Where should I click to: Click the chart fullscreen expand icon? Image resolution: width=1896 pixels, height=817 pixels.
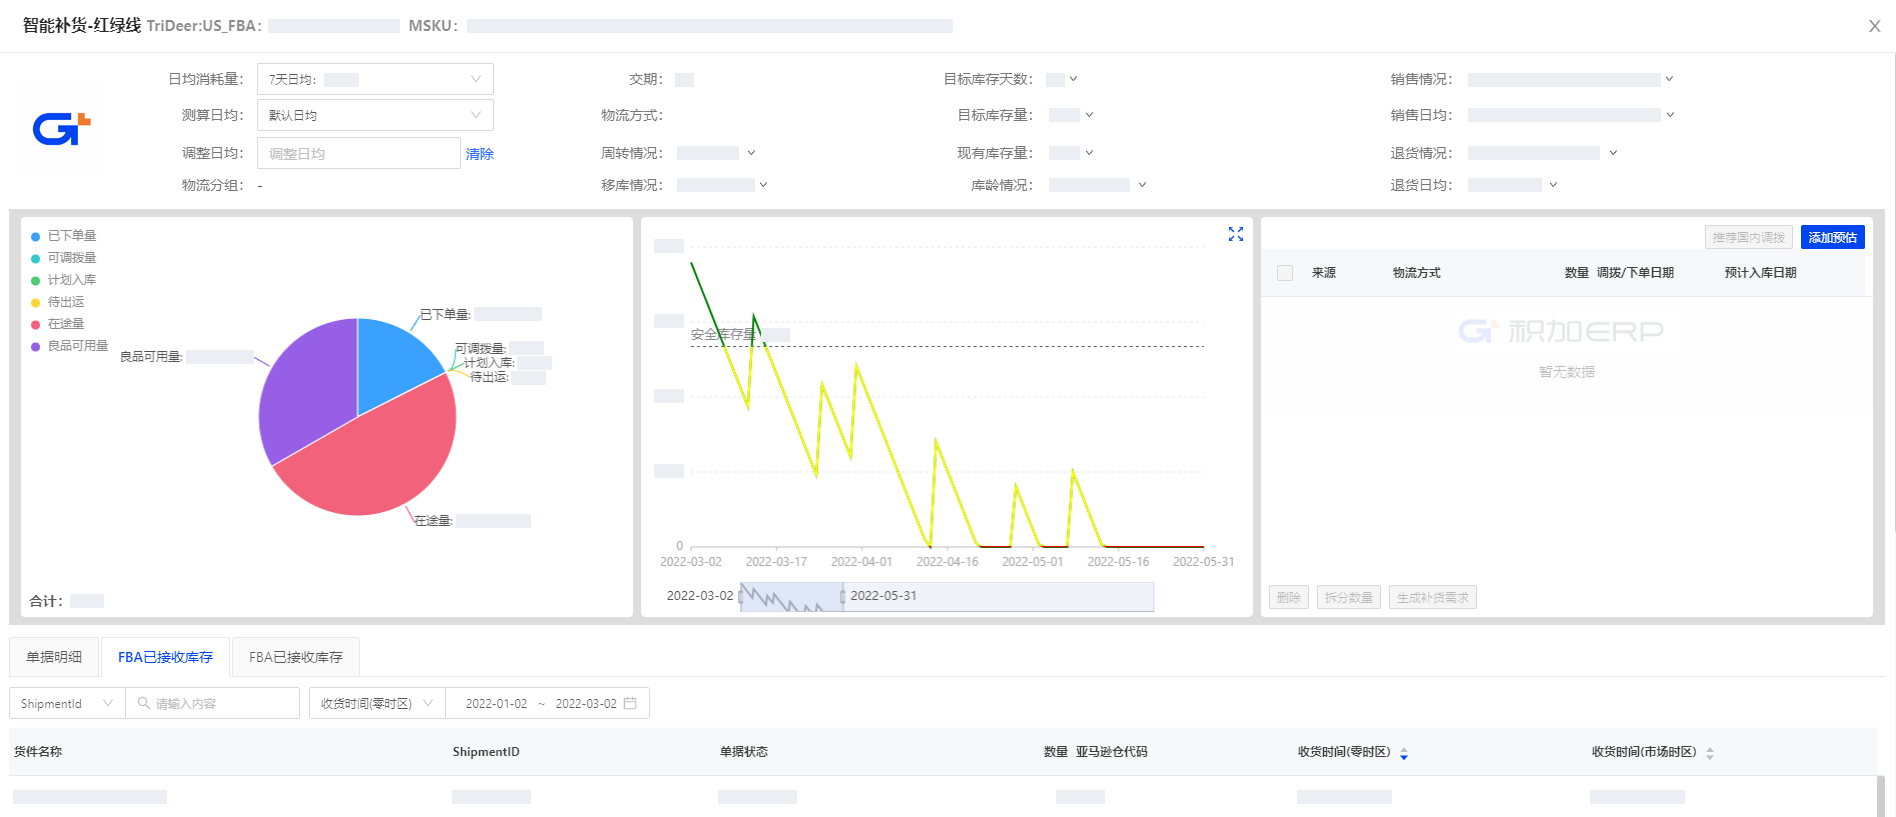coord(1236,234)
